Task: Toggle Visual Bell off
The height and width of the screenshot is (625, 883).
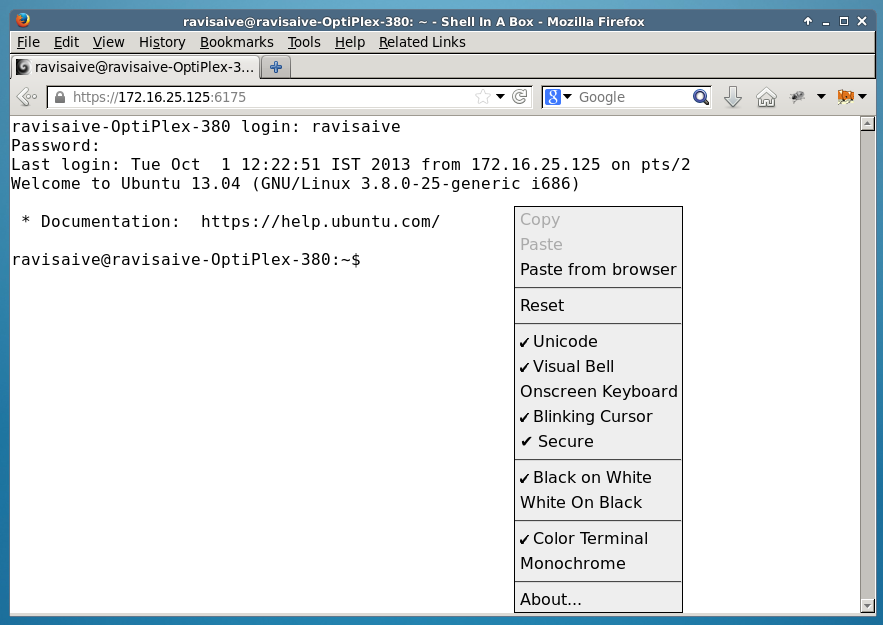Action: (569, 366)
